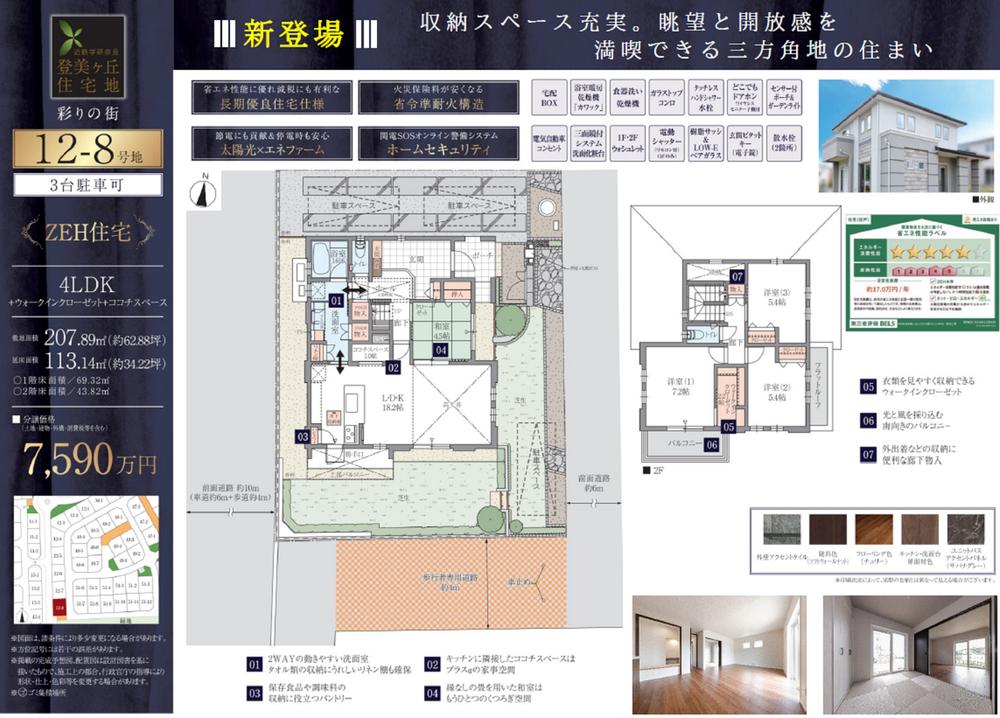Click marker 02 on the floor plan near ココチスペース
This screenshot has width=1000, height=718.
(x=393, y=367)
